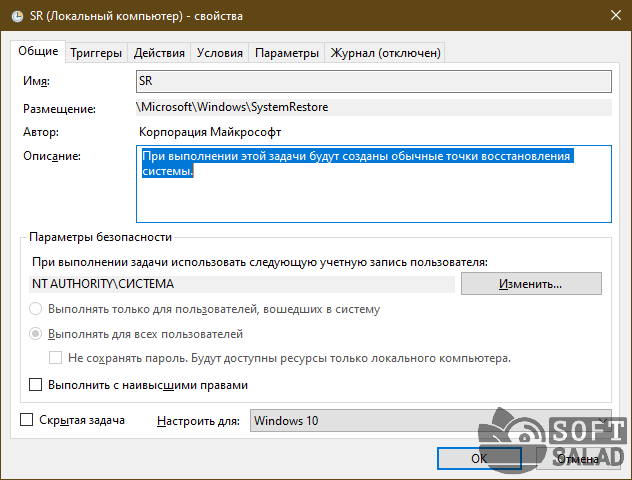This screenshot has height=480, width=632.
Task: Click the Изменить... button
Action: 531,284
